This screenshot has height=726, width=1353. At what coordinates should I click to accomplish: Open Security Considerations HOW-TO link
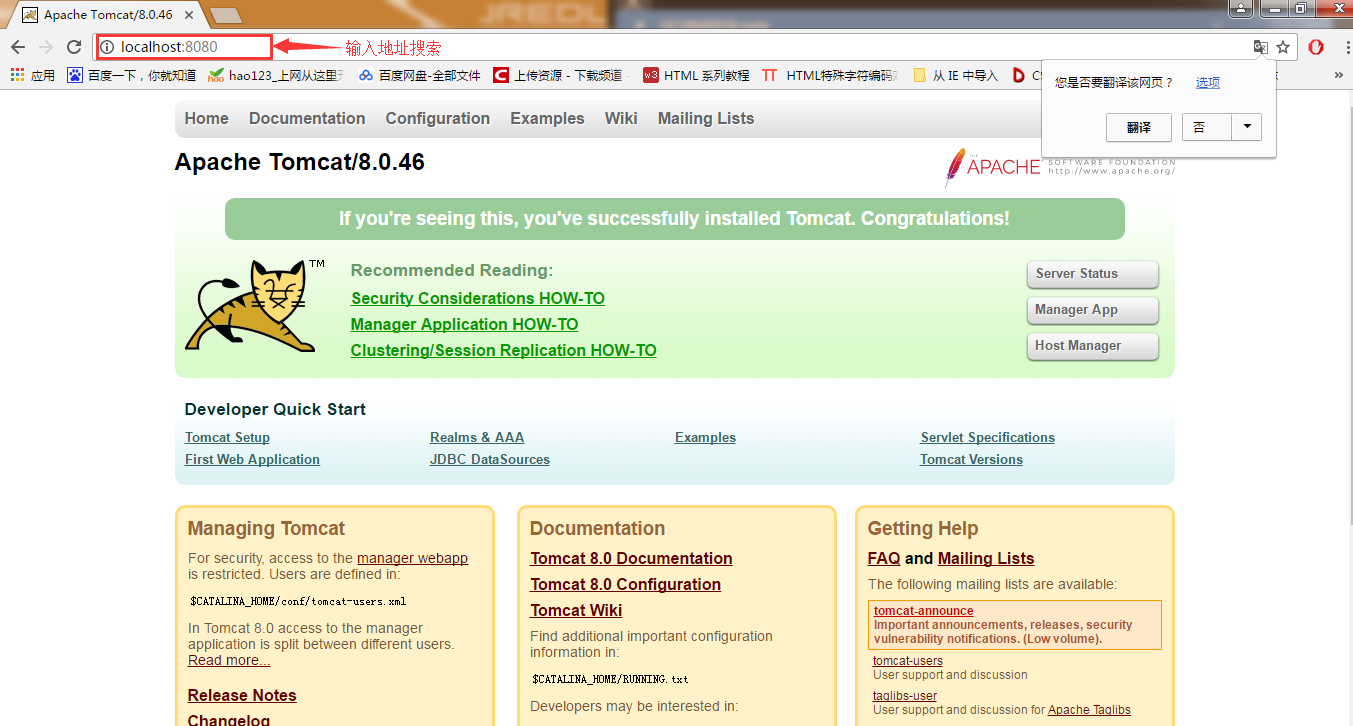pyautogui.click(x=478, y=298)
